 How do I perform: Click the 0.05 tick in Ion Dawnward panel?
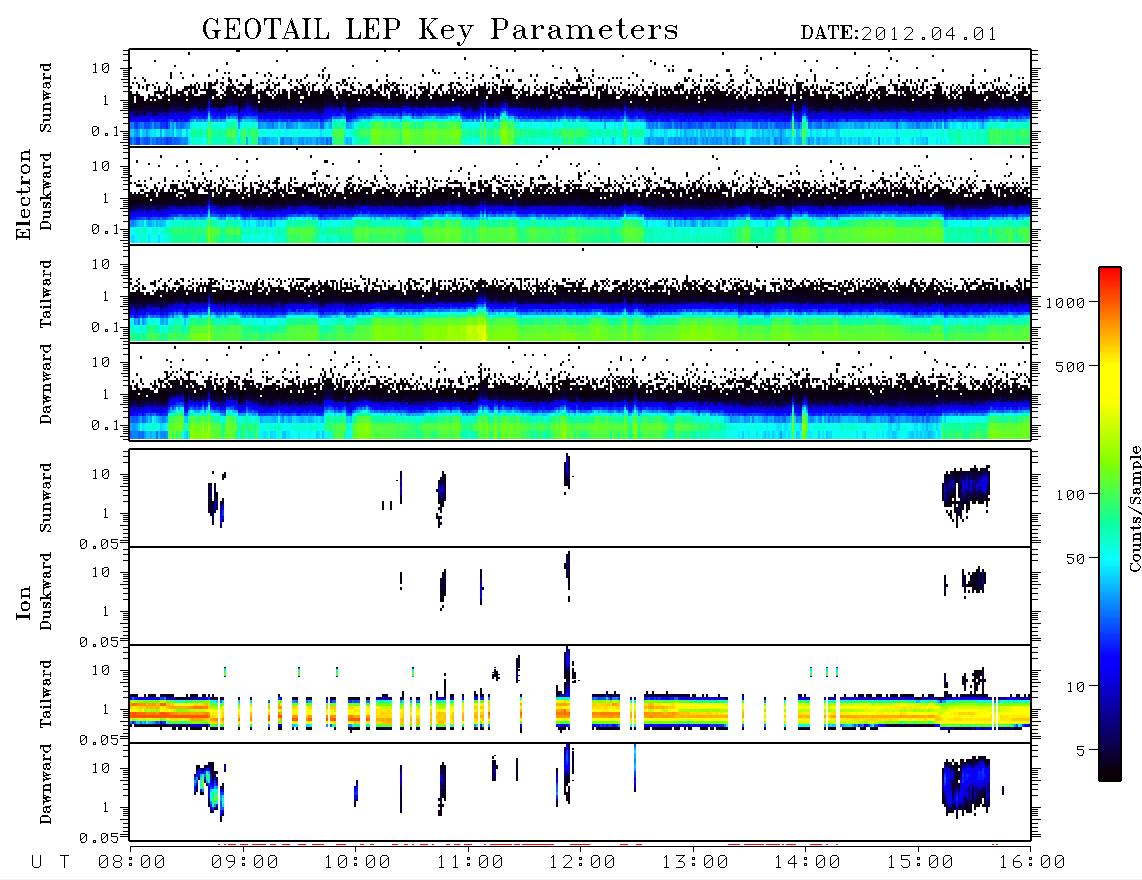[x=98, y=838]
